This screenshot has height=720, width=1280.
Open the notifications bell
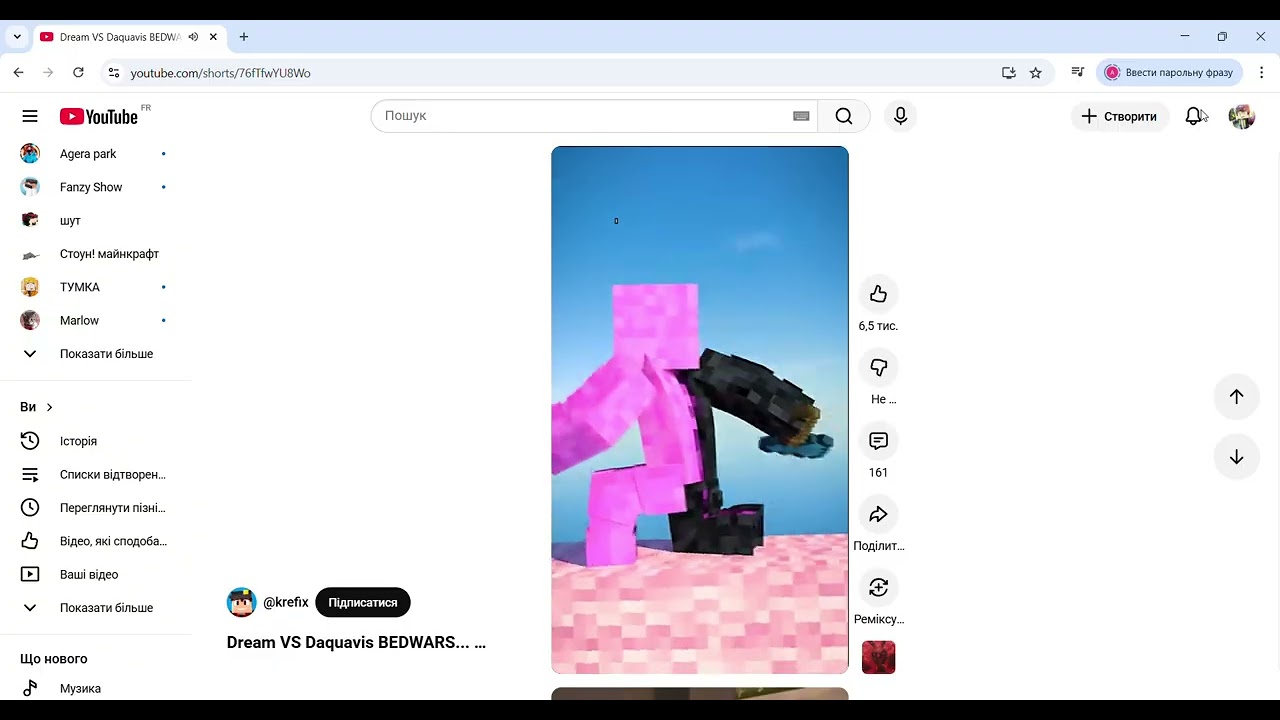[x=1194, y=116]
